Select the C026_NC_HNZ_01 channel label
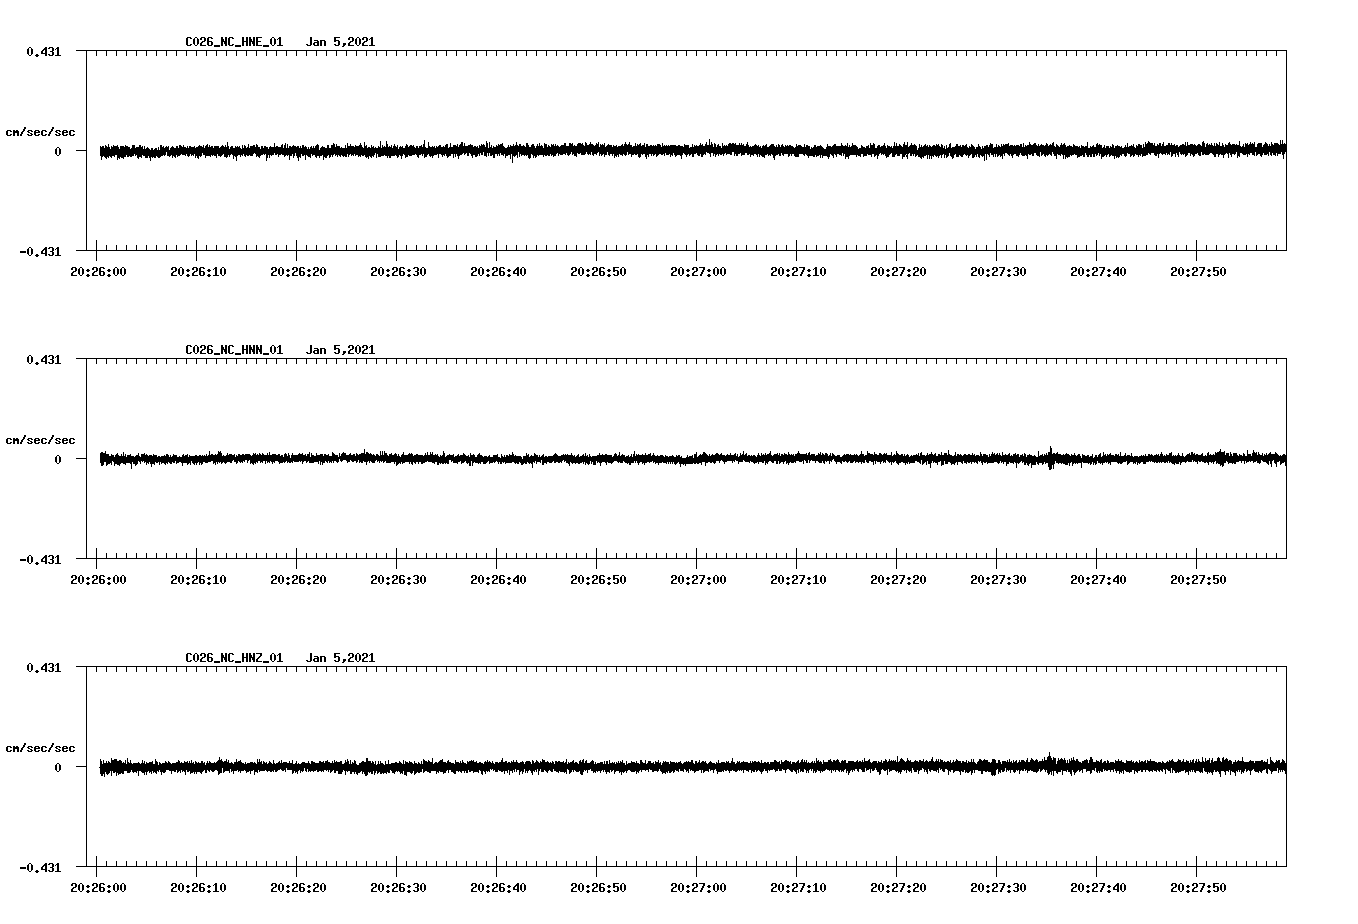Screen dimensions: 1358x924 point(232,657)
